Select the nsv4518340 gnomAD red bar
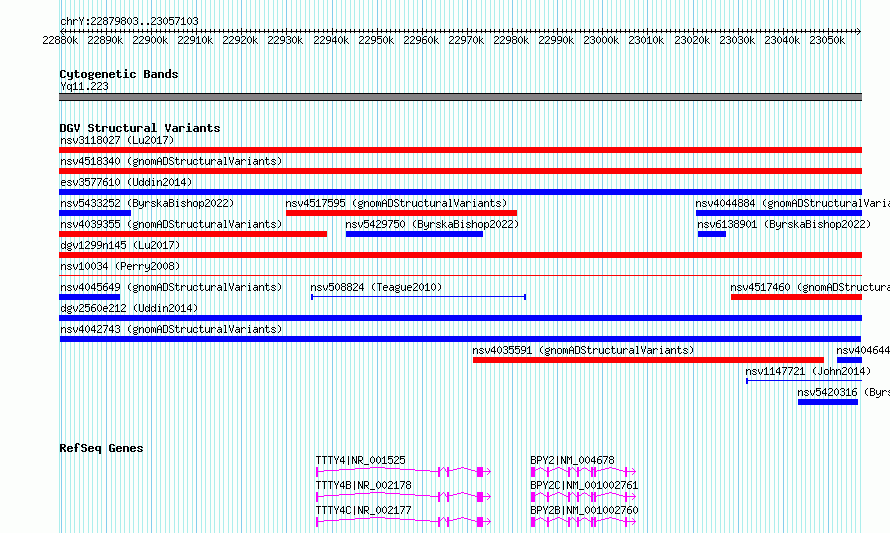The width and height of the screenshot is (890, 533). 460,171
